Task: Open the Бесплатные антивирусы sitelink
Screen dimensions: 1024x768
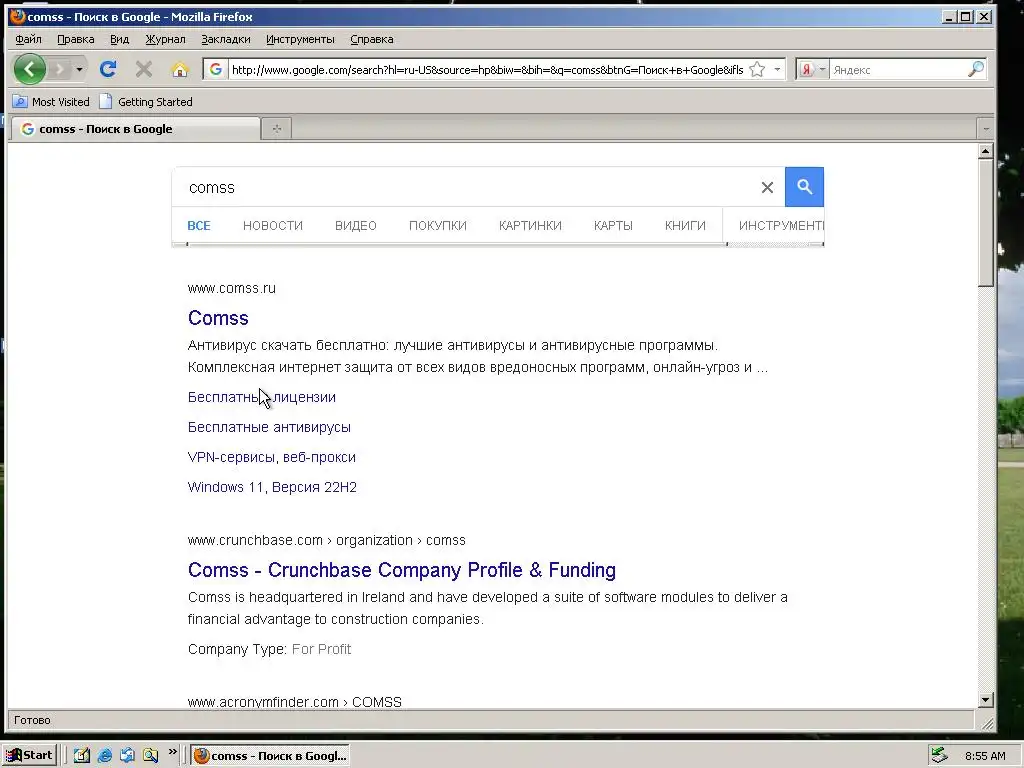Action: coord(269,427)
